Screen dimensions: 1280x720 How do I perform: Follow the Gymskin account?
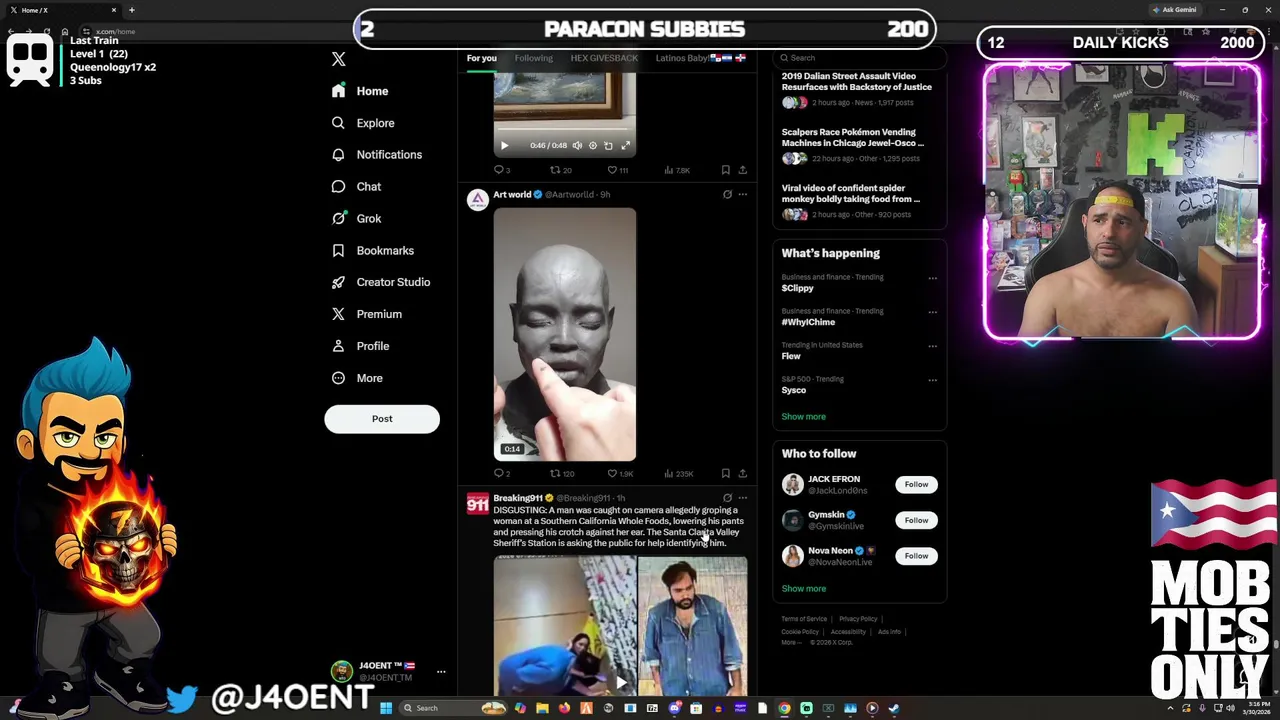(x=916, y=521)
